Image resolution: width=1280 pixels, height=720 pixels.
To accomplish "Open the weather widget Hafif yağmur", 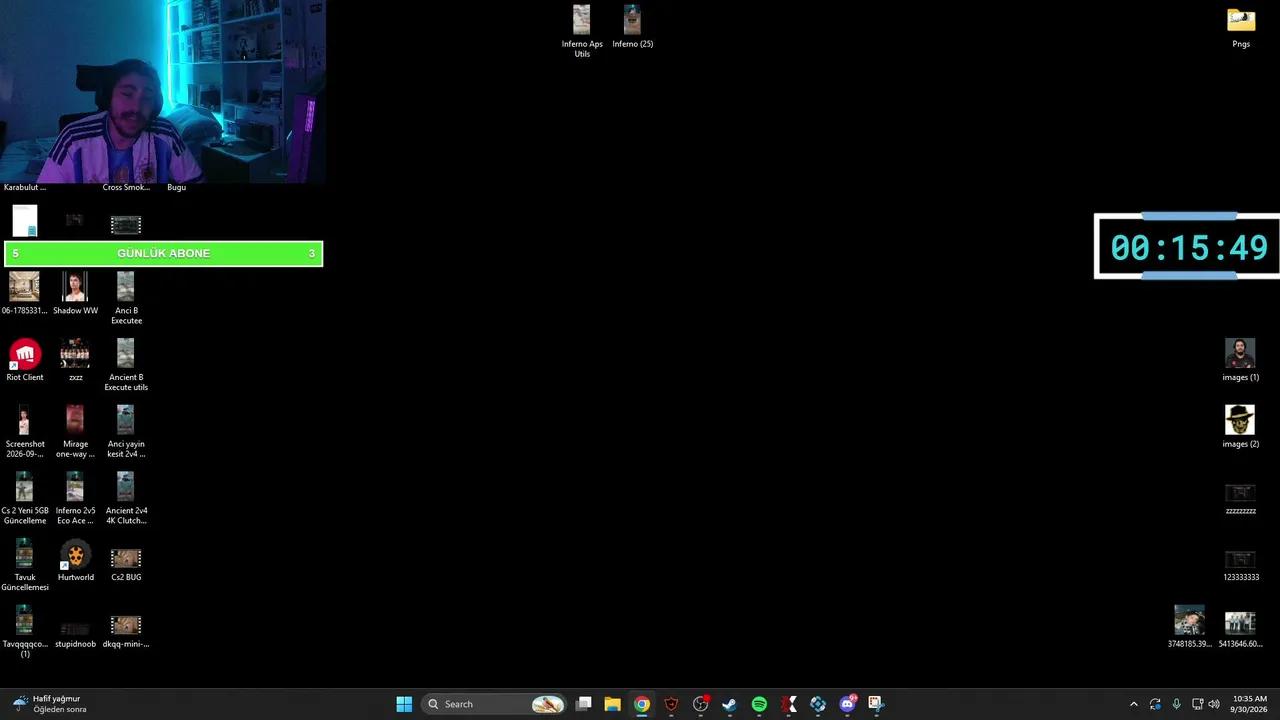I will pos(48,704).
